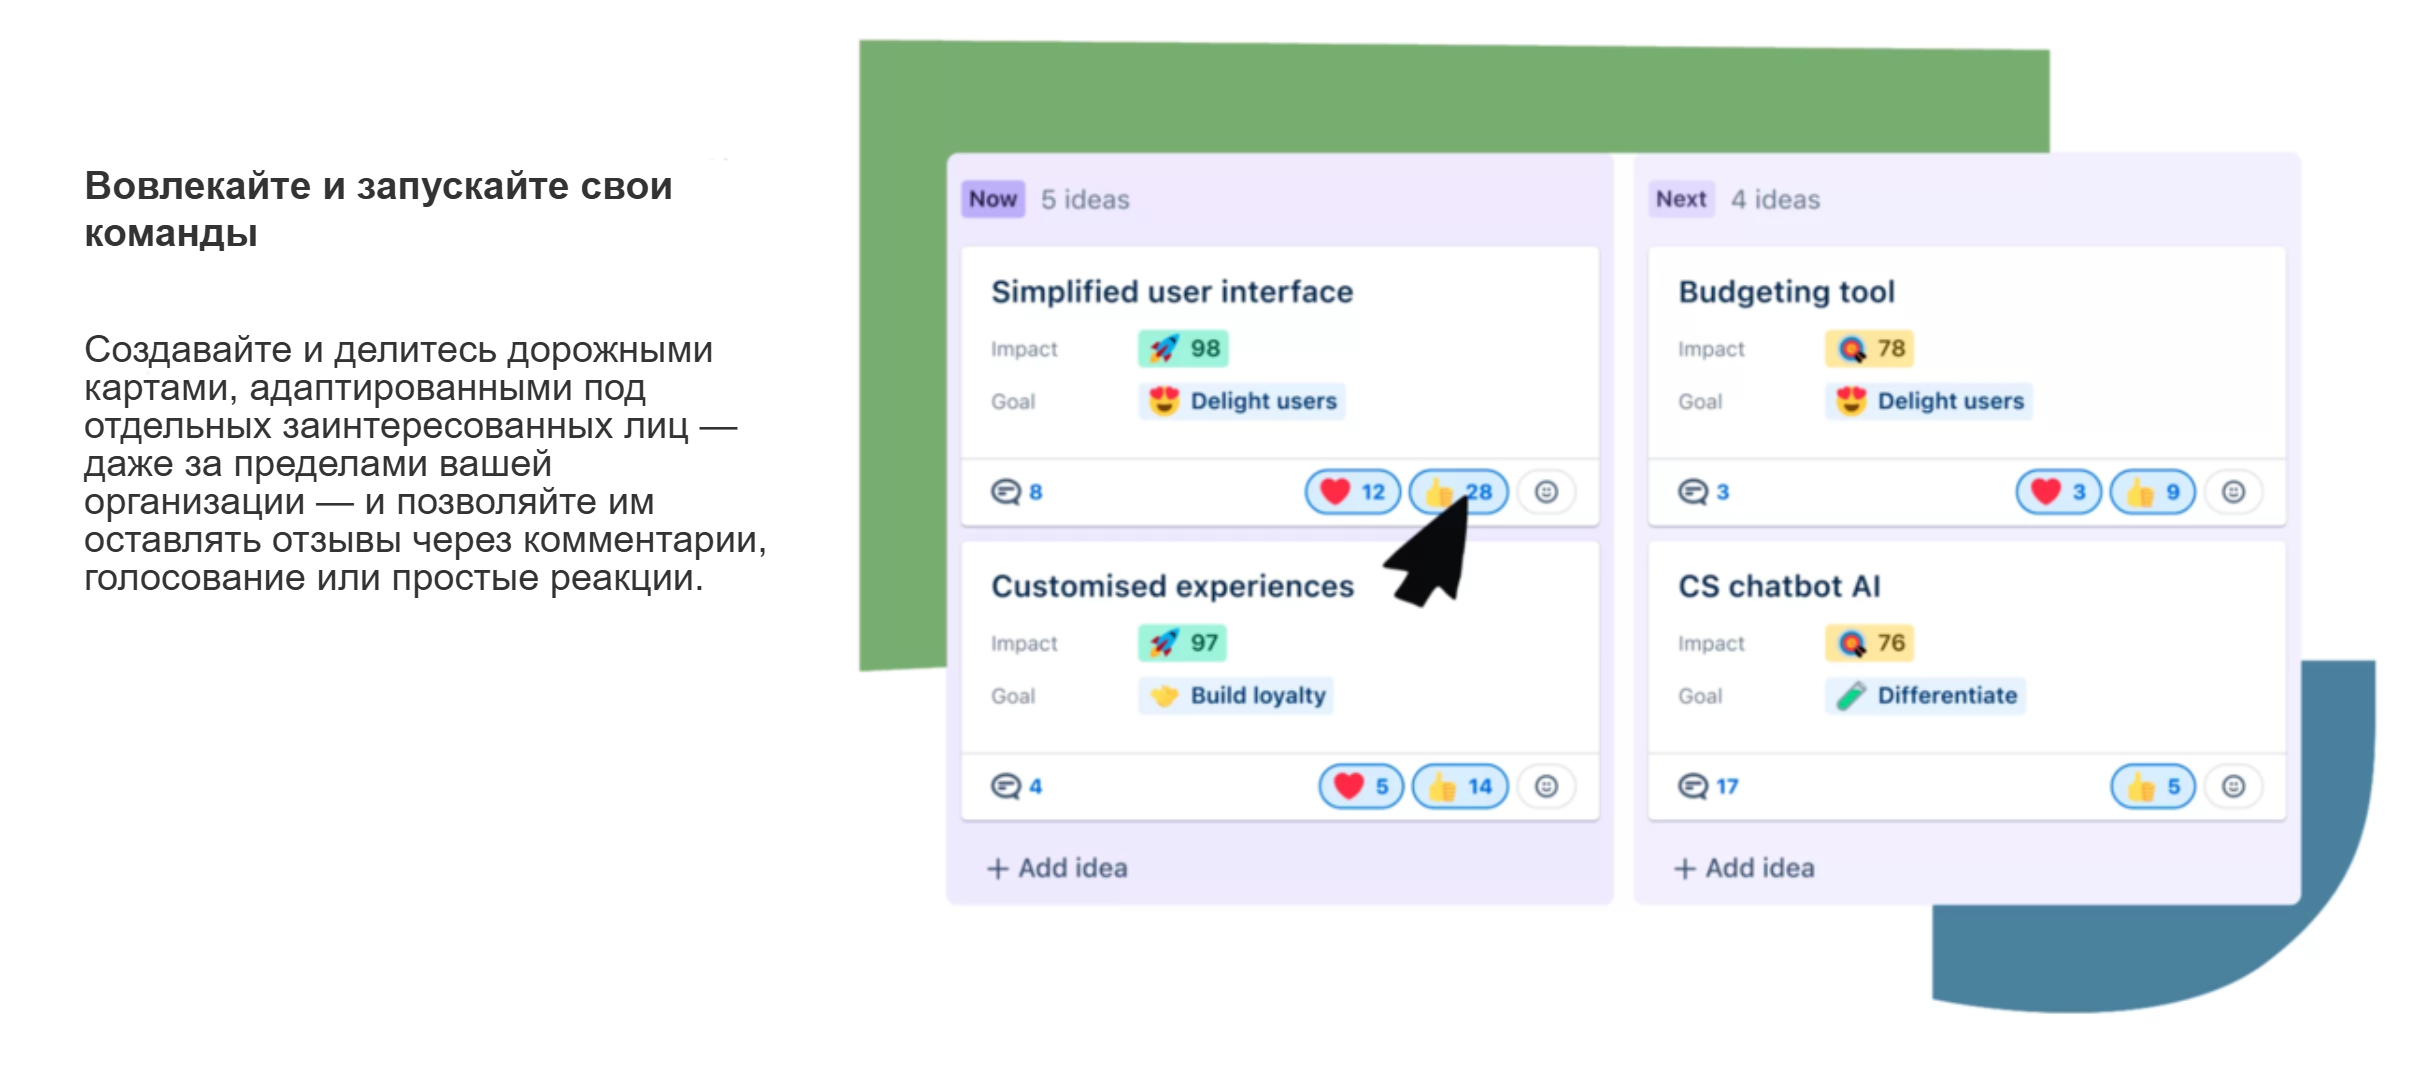Open comments on Simplified user interface card
The height and width of the screenshot is (1070, 2430).
click(x=1016, y=492)
